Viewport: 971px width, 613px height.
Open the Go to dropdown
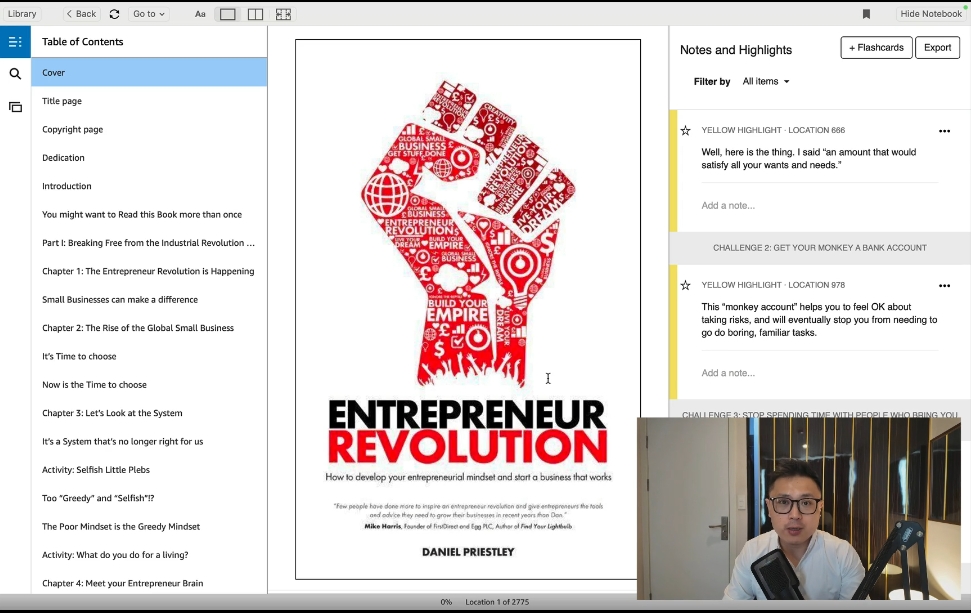149,14
